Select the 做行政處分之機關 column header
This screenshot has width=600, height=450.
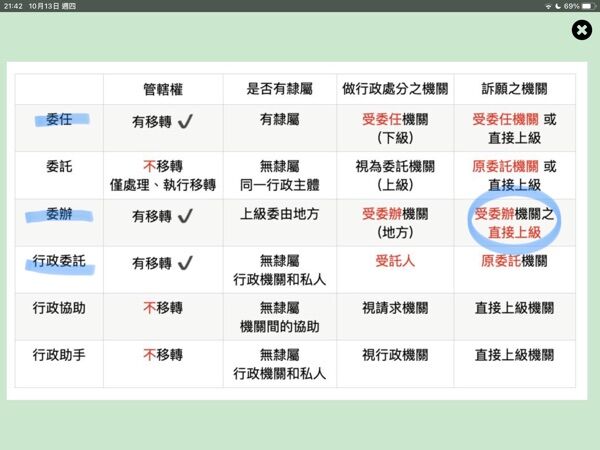coord(395,89)
